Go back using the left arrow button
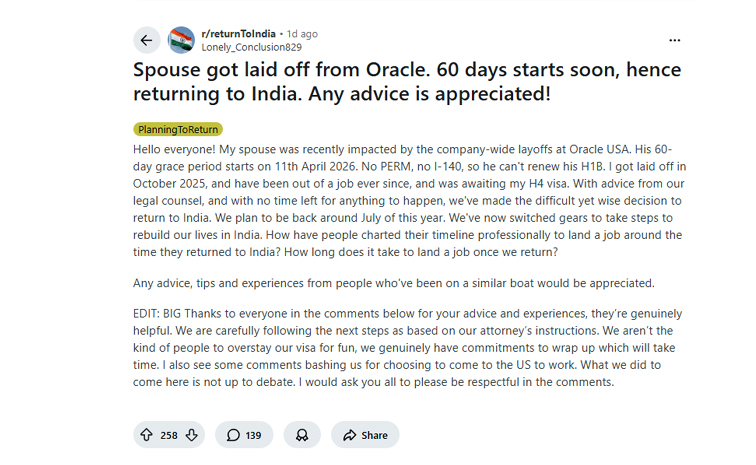This screenshot has height=465, width=756. tap(147, 40)
